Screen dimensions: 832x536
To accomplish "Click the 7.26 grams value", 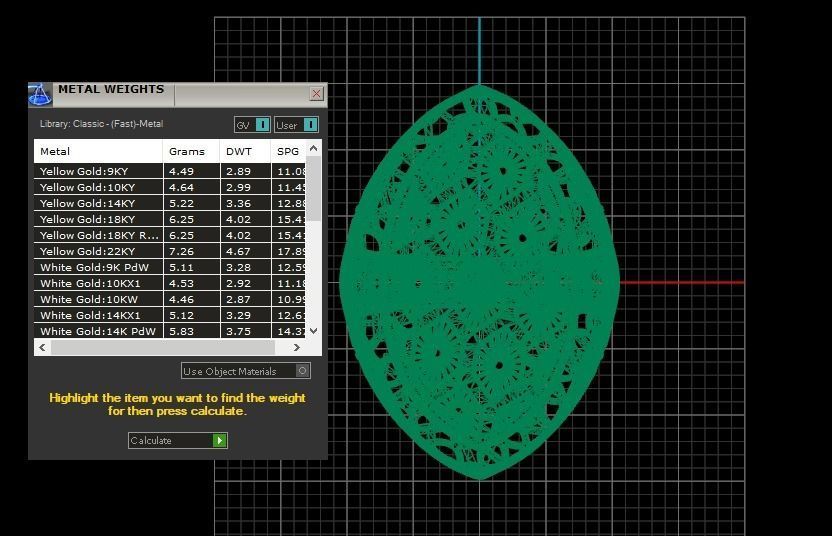I will (181, 252).
